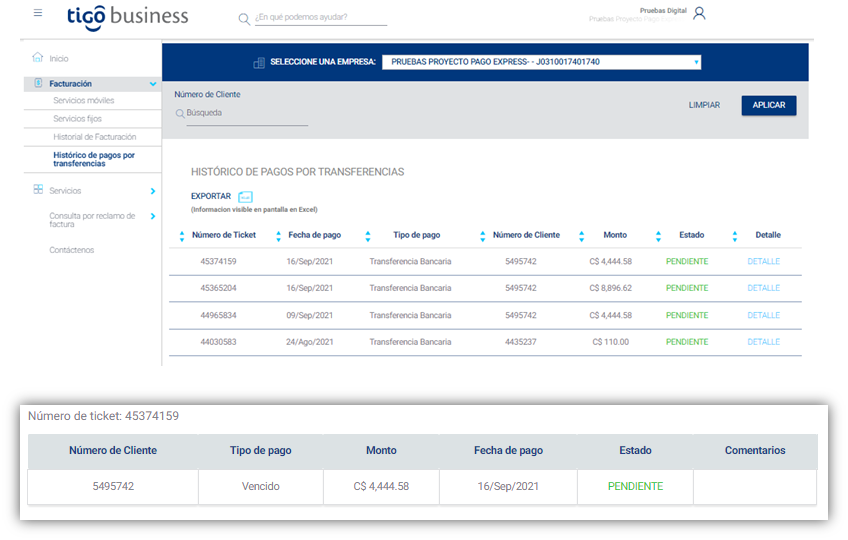This screenshot has height=540, width=848.
Task: Click the APLICAR button
Action: pyautogui.click(x=768, y=105)
